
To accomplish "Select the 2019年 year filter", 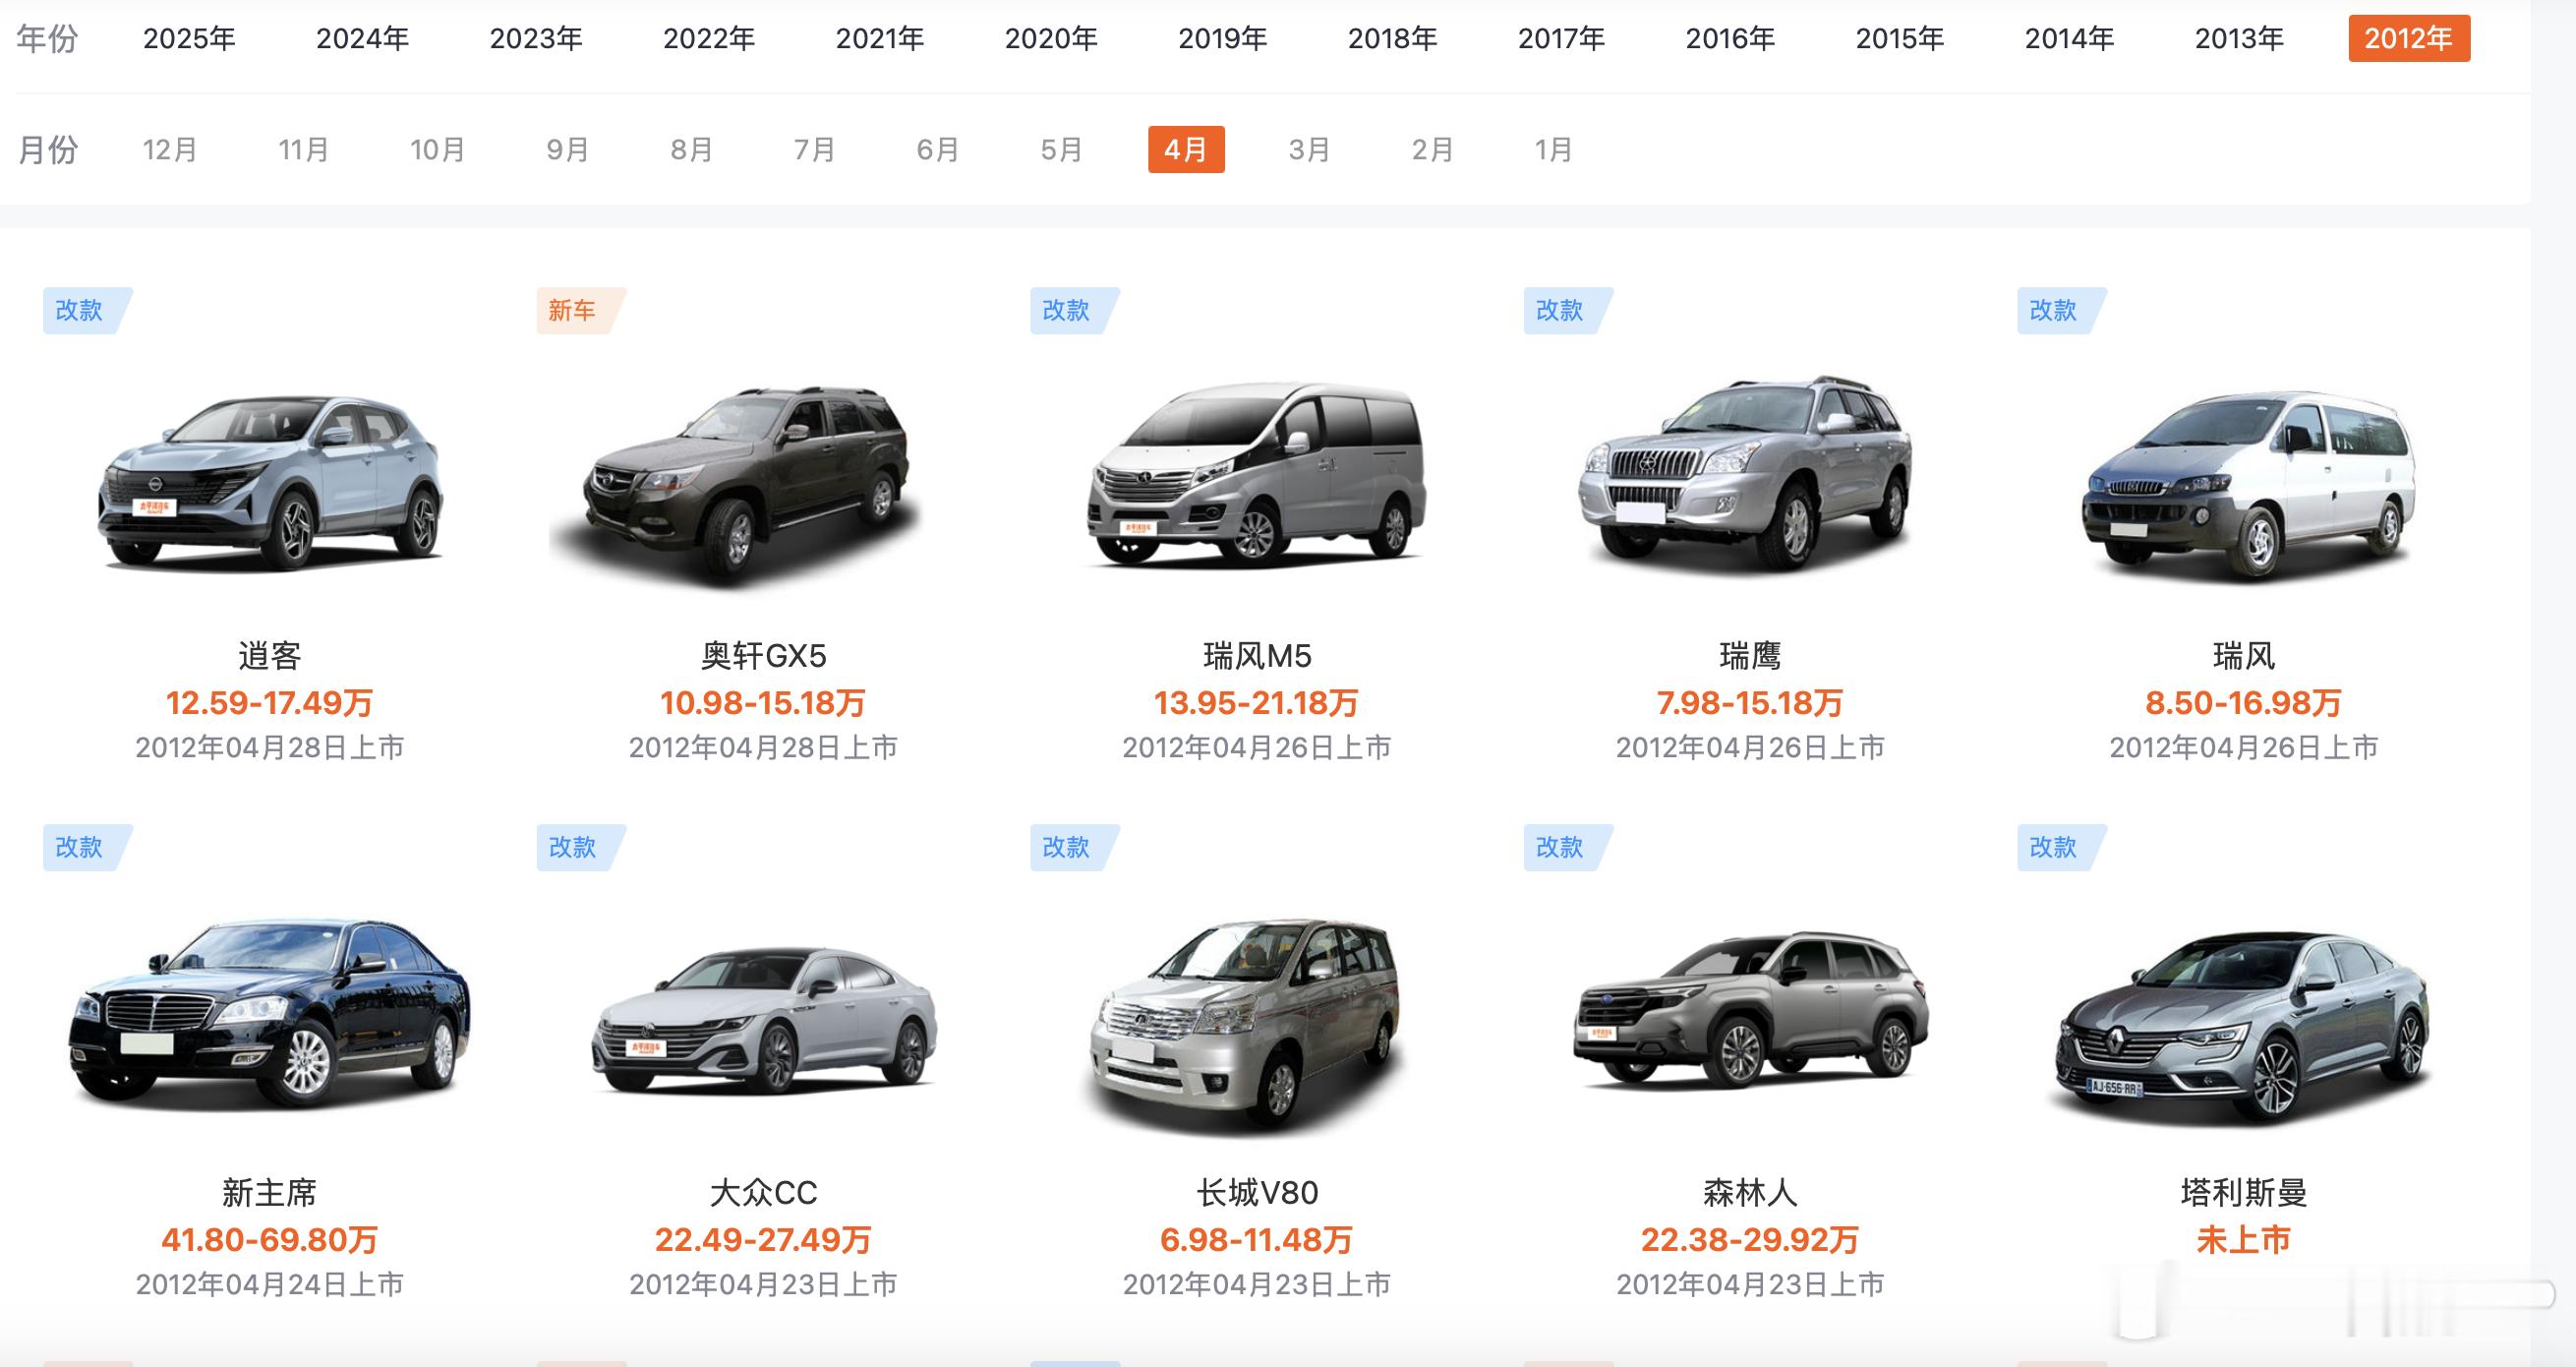I will click(1222, 39).
